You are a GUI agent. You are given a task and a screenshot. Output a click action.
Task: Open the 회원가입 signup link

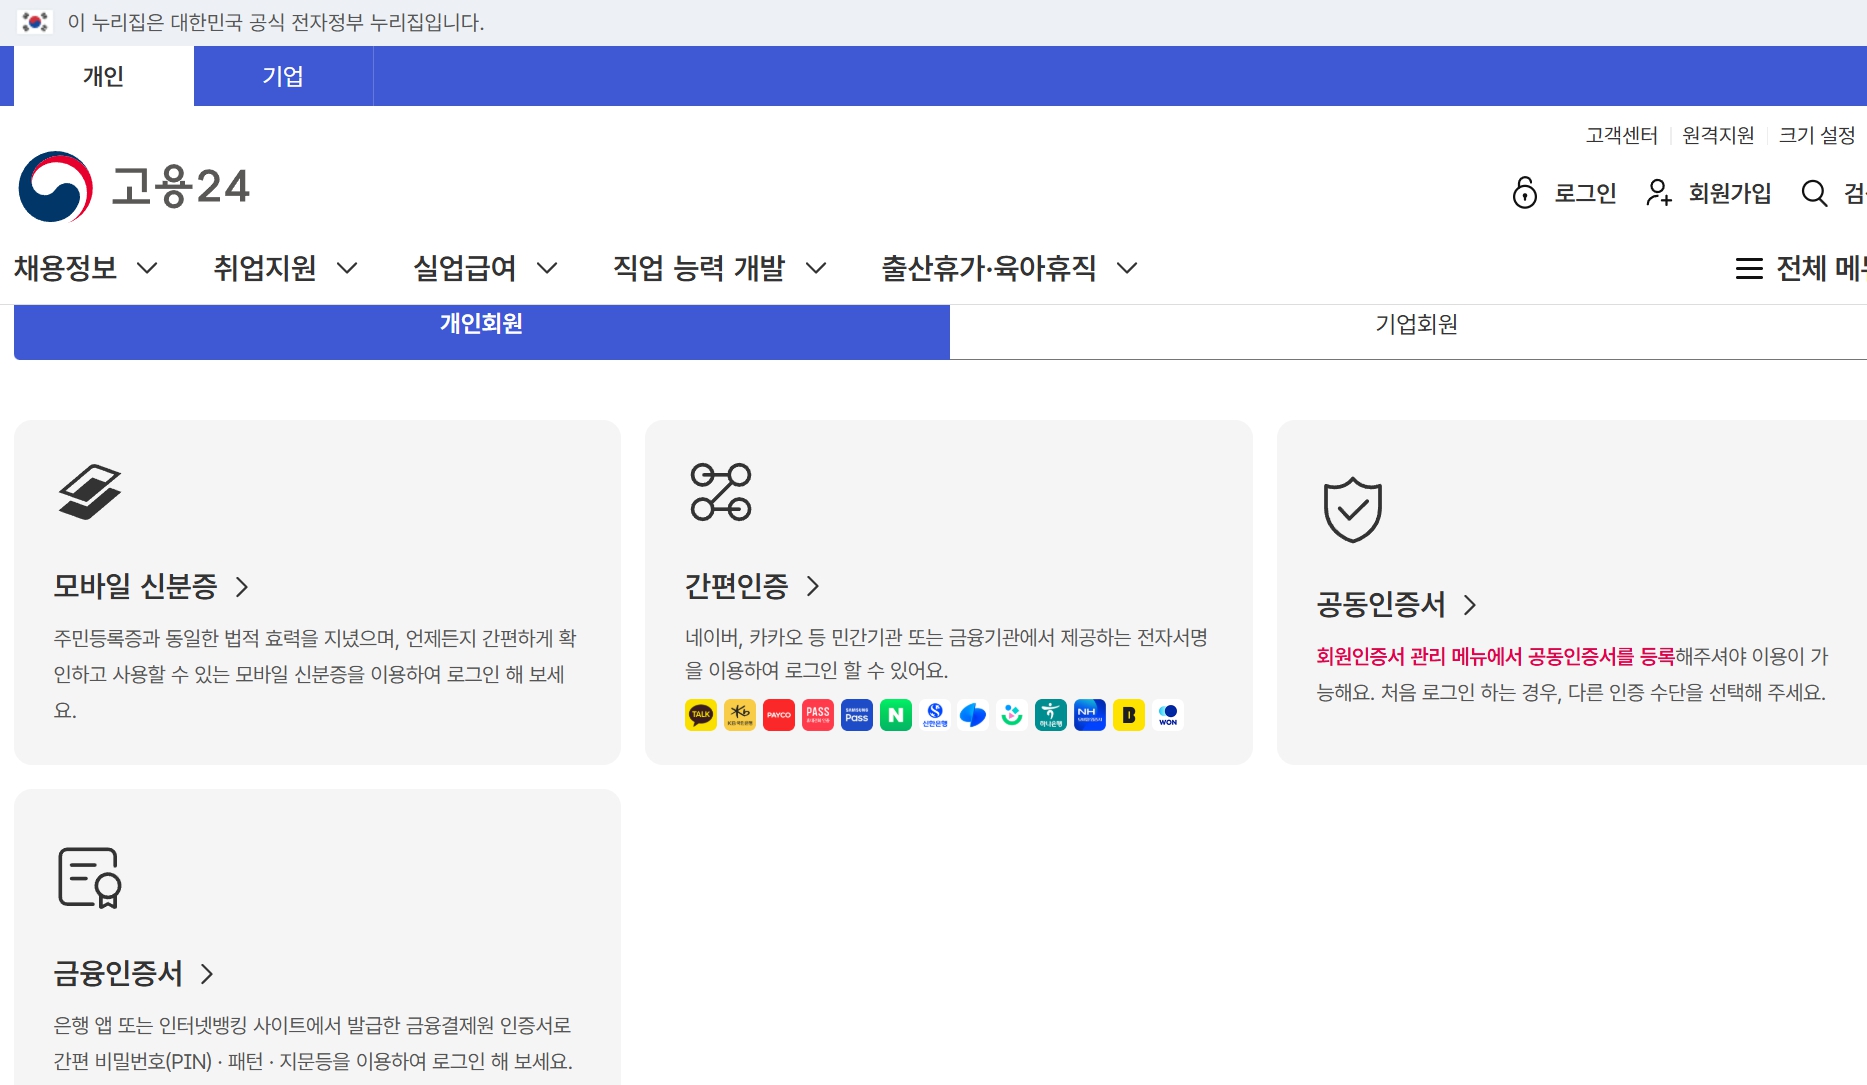coord(1727,193)
